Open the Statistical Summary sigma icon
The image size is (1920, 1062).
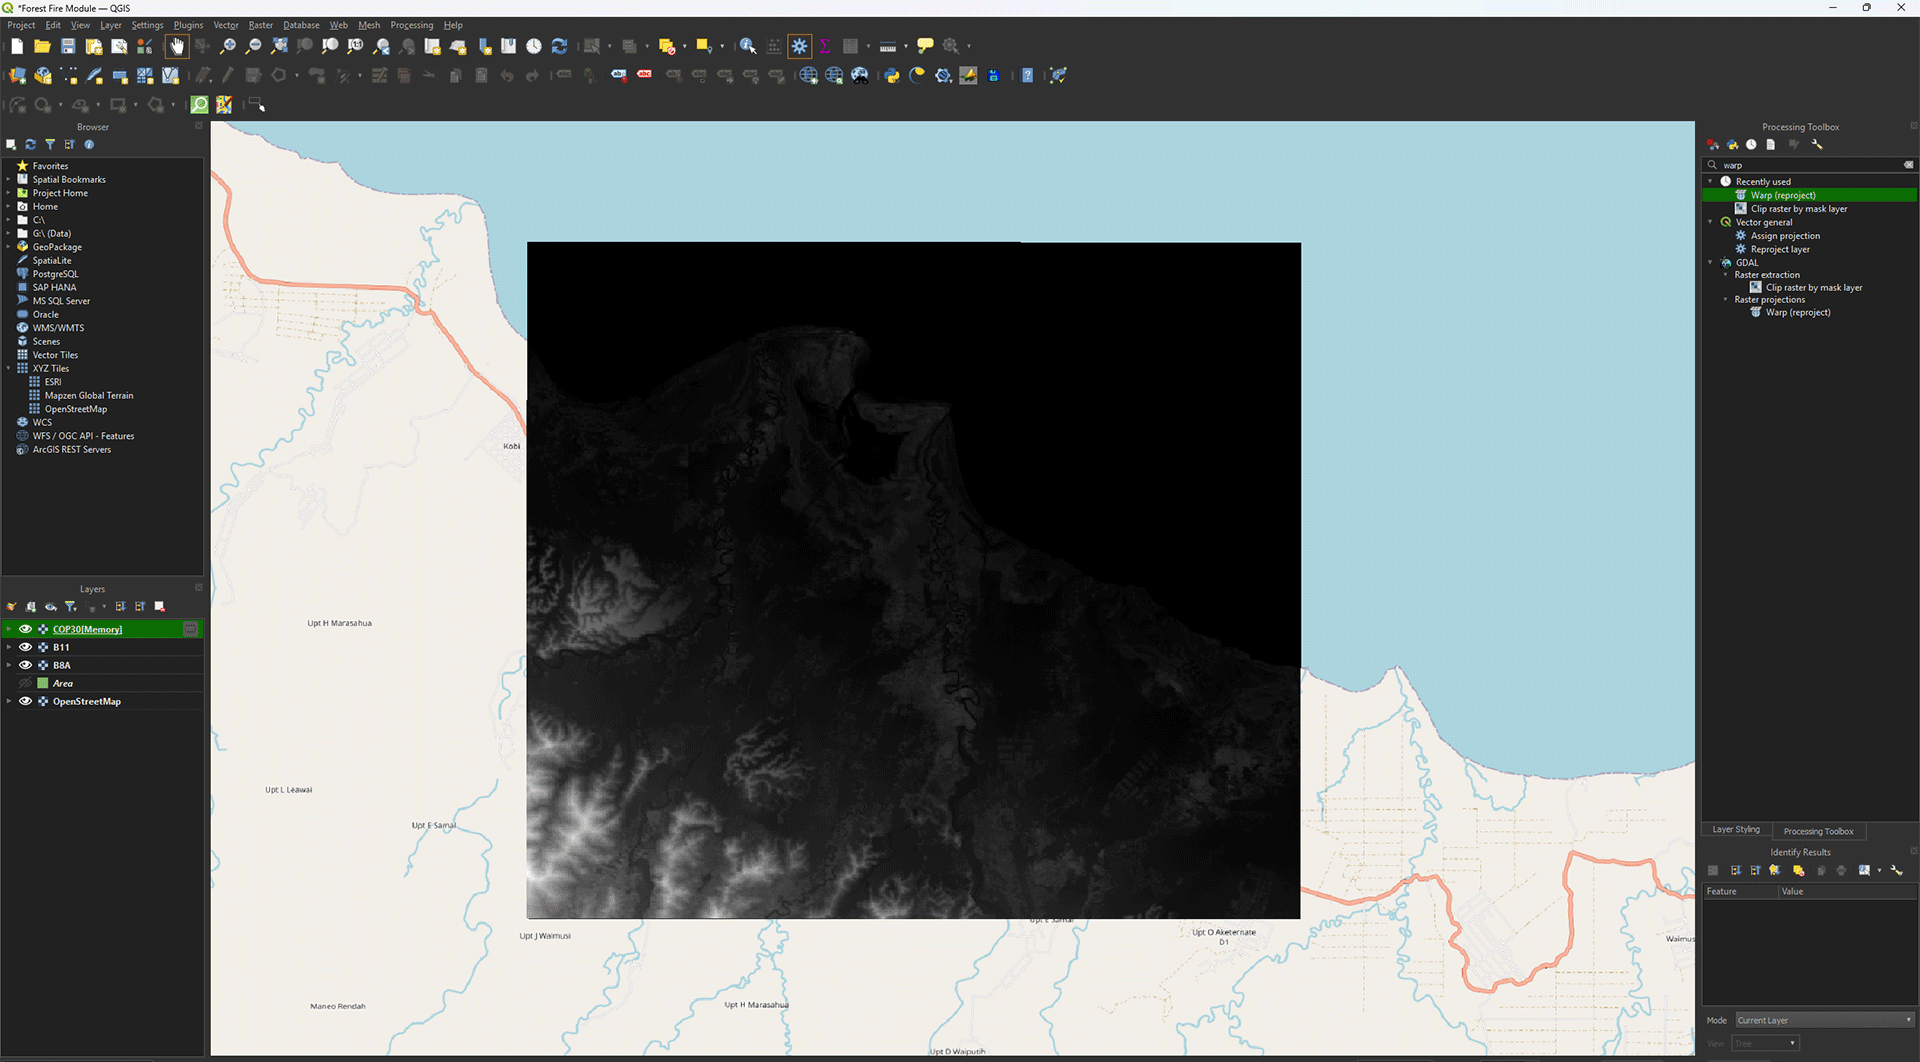click(x=825, y=46)
